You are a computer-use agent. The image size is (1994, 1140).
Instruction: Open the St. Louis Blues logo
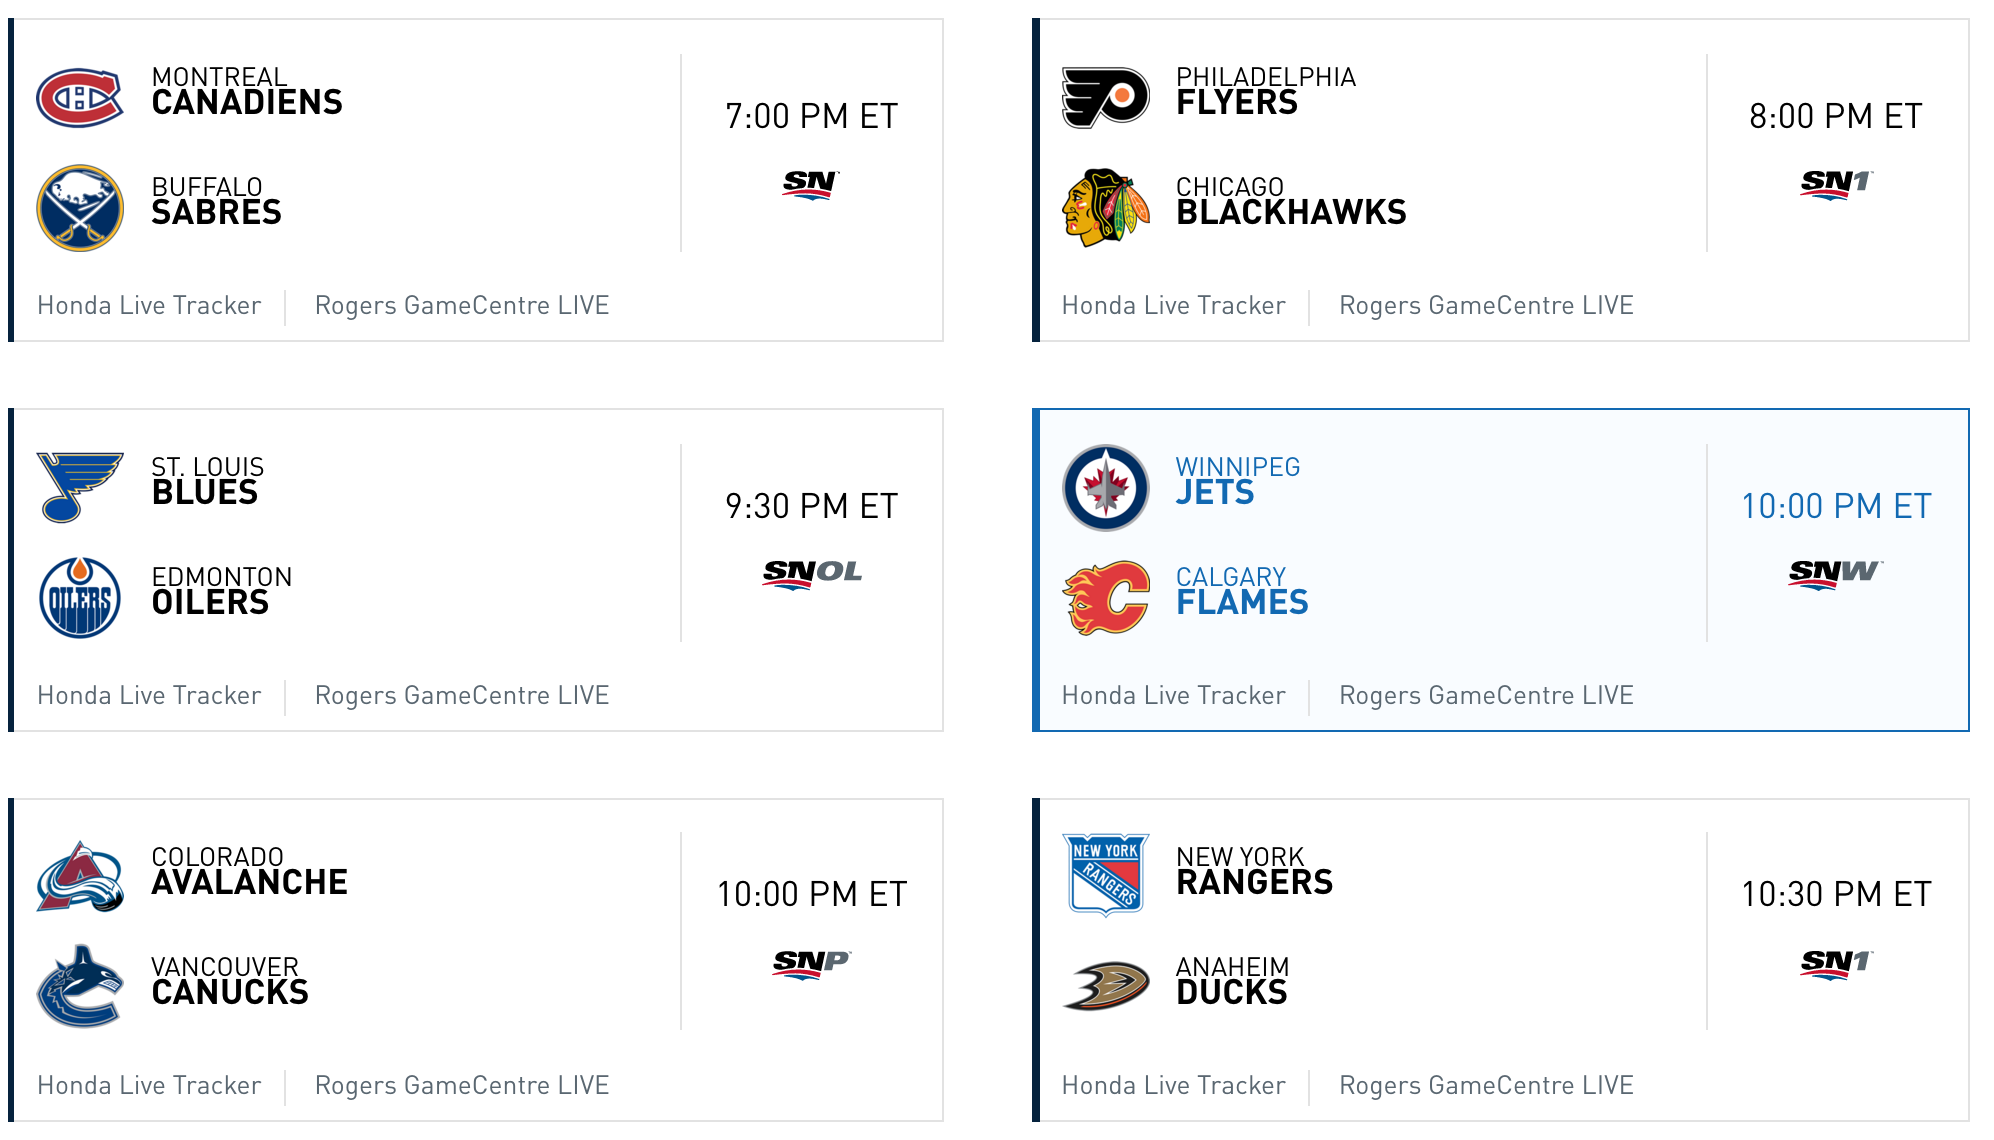pyautogui.click(x=80, y=487)
